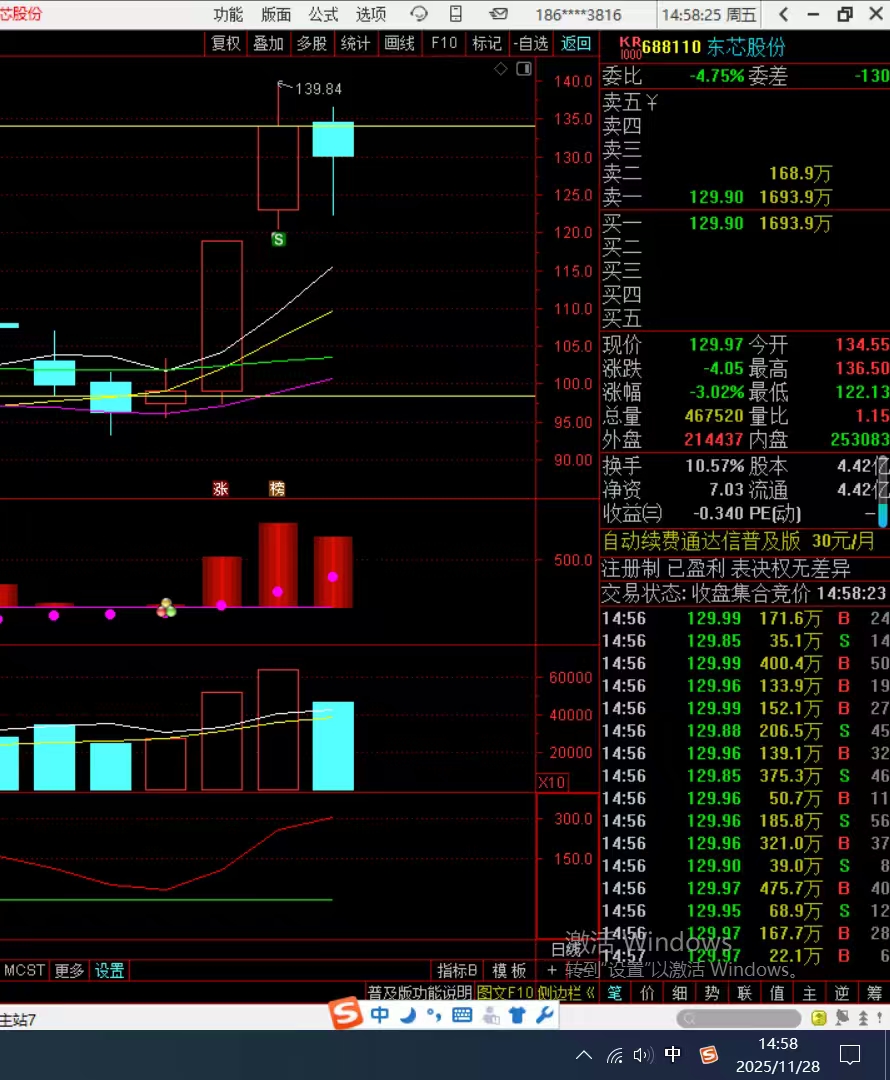The height and width of the screenshot is (1080, 890).
Task: Open the message envelope icon
Action: [499, 14]
